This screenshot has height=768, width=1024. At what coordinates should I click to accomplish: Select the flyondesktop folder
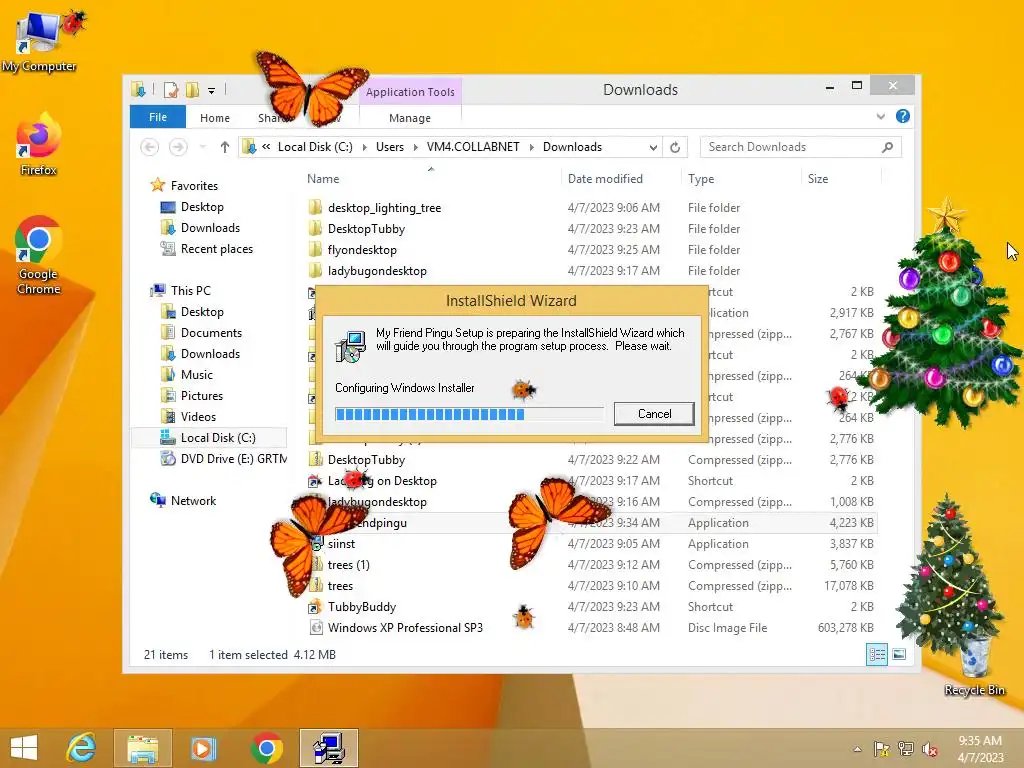(x=362, y=249)
